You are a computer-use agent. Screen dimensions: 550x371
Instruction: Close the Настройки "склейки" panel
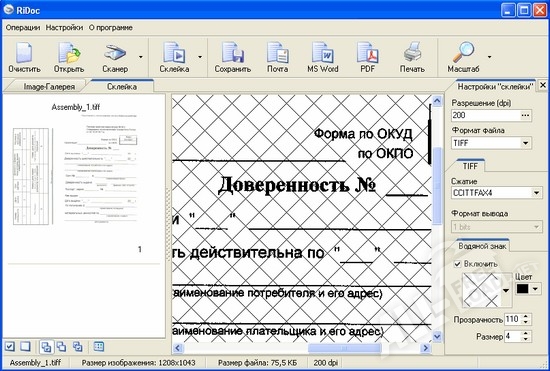pos(543,85)
